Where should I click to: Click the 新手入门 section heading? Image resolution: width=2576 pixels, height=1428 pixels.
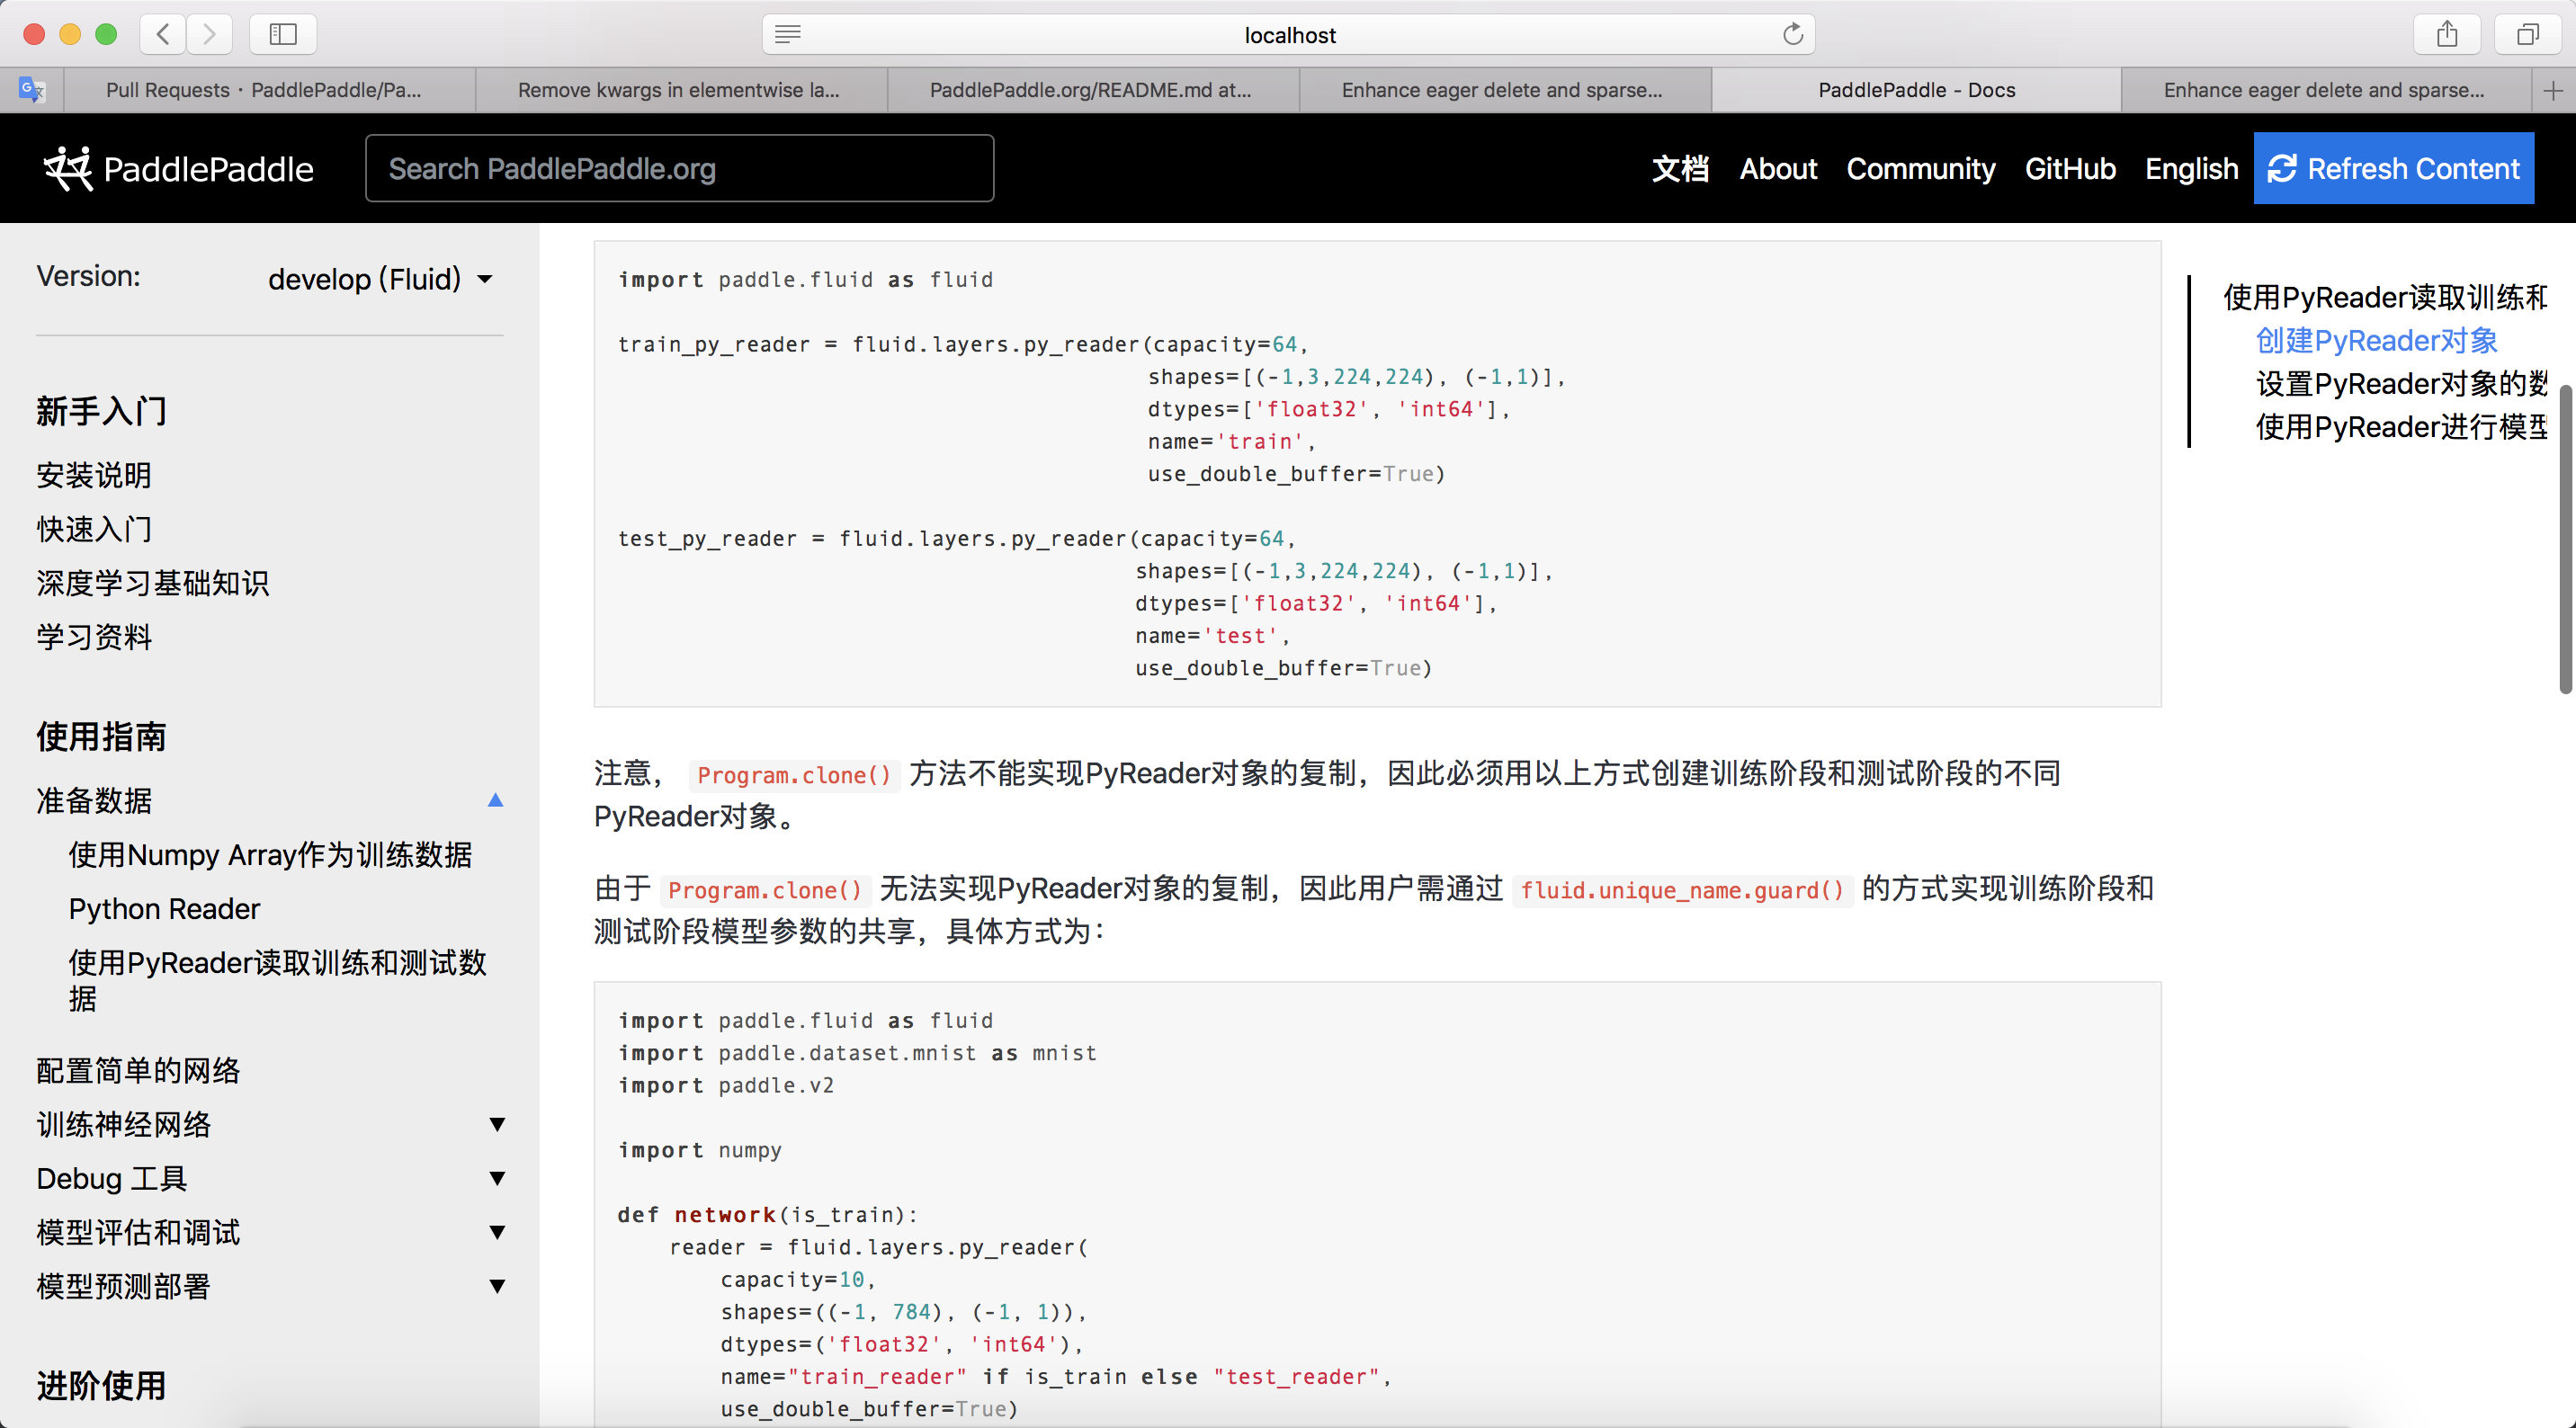pyautogui.click(x=101, y=411)
